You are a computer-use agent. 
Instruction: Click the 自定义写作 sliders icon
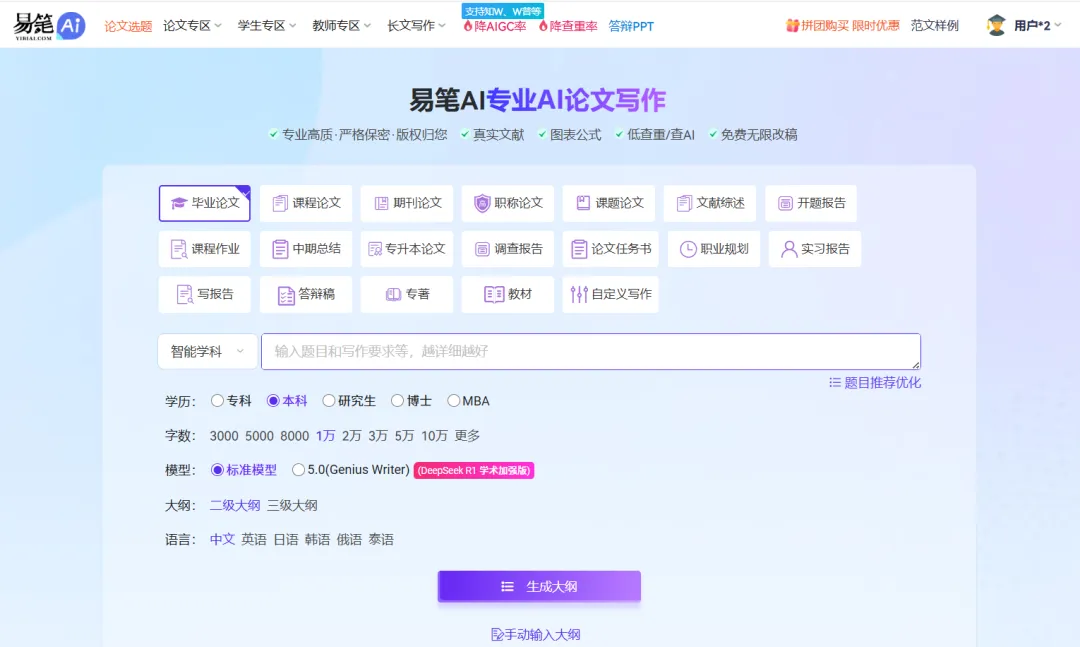[x=579, y=294]
